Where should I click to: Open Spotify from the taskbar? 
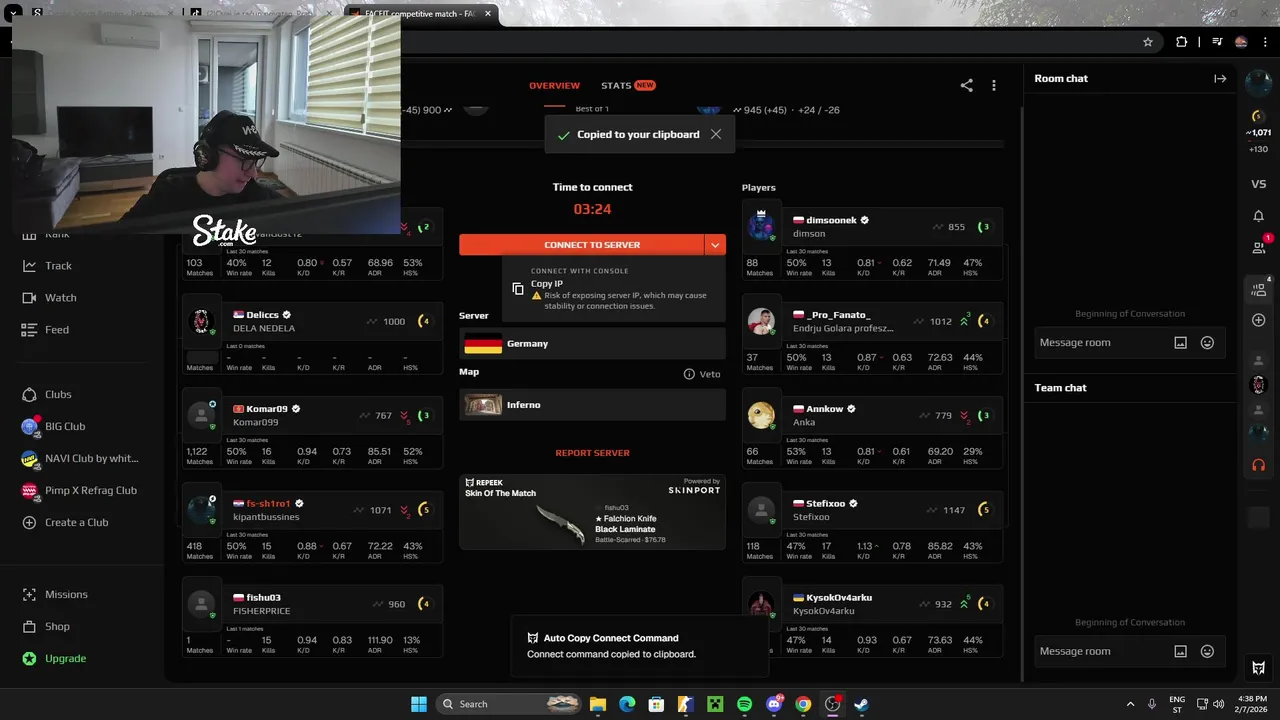745,704
